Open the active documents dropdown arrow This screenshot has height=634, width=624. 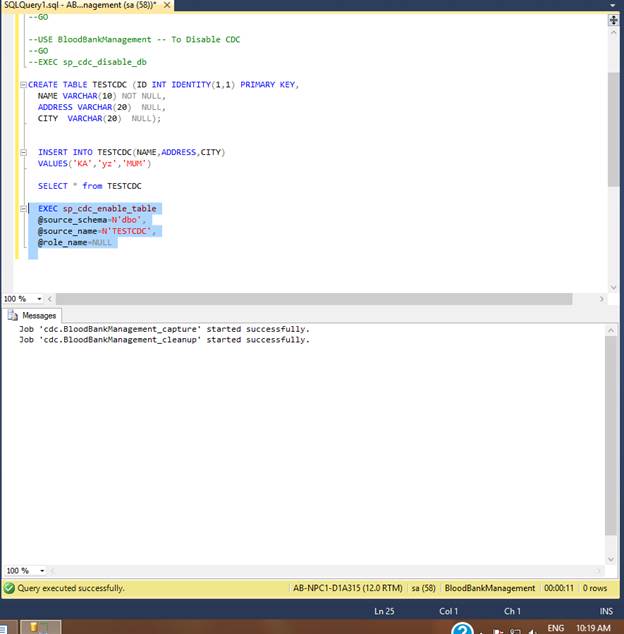pyautogui.click(x=613, y=5)
